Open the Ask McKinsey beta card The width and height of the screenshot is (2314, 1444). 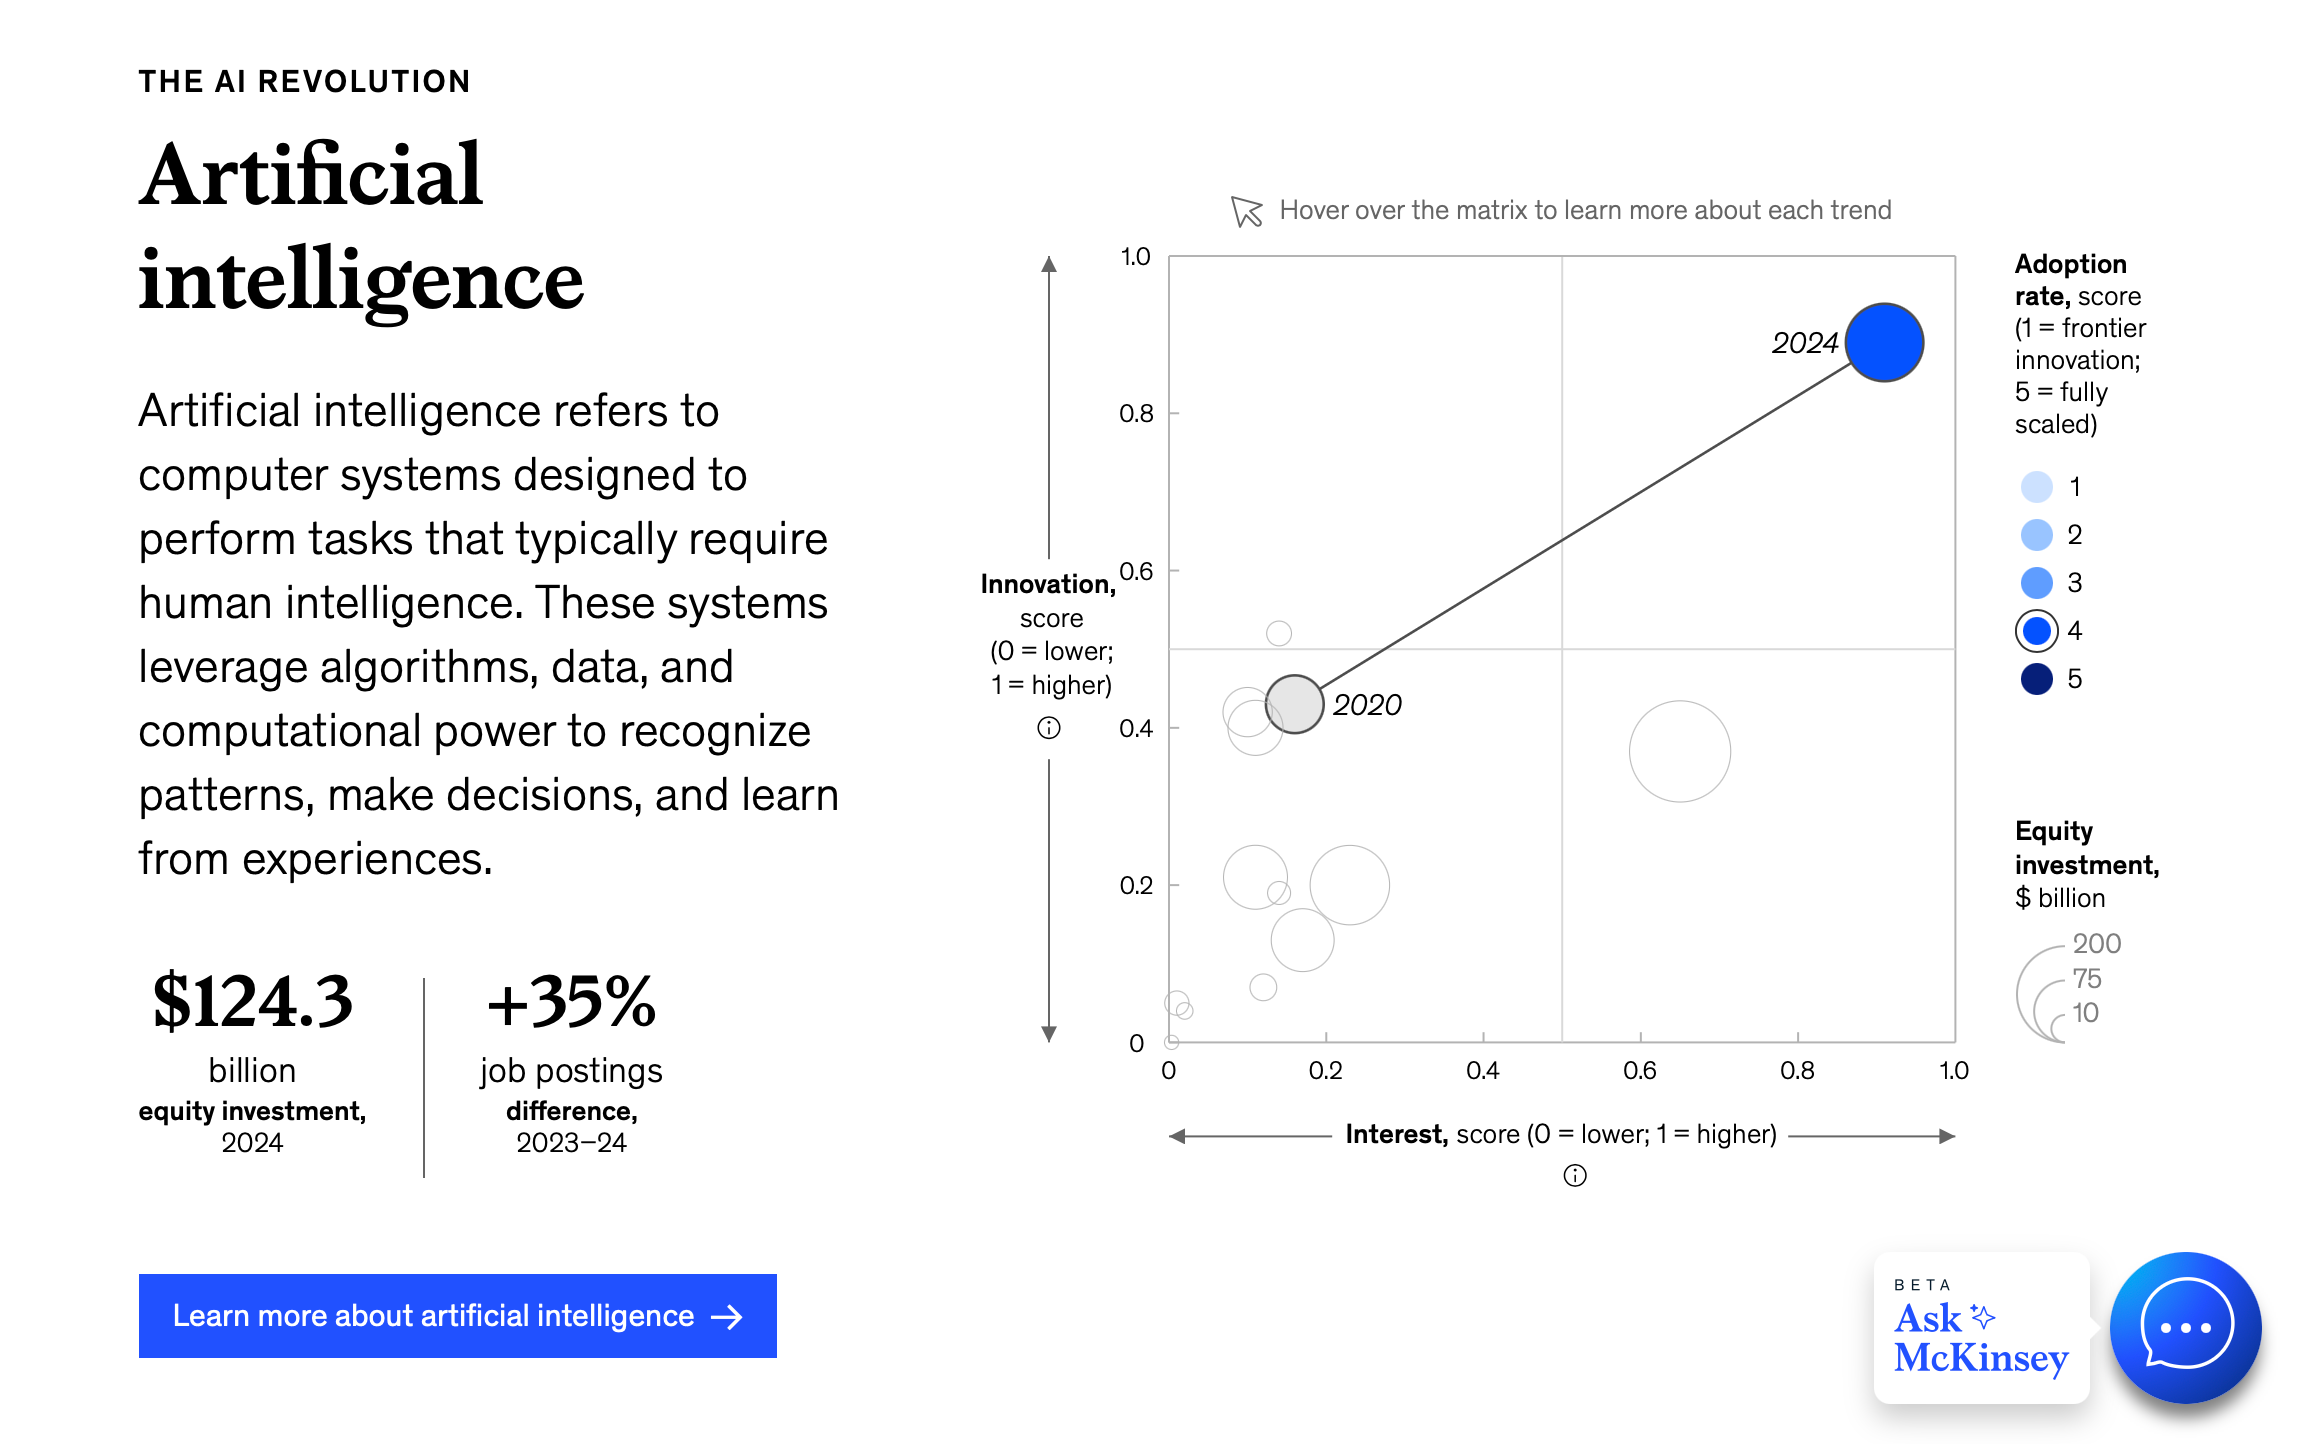coord(1981,1328)
